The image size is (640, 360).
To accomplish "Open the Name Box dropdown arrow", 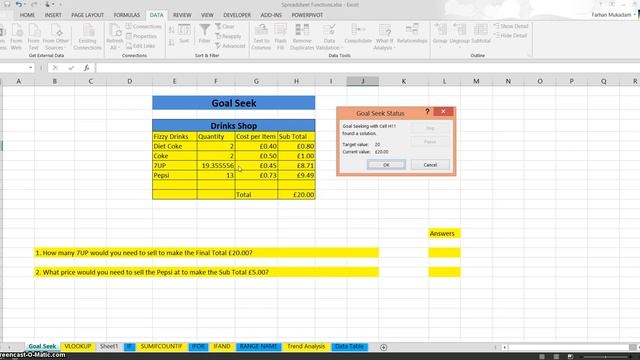I will (x=31, y=68).
